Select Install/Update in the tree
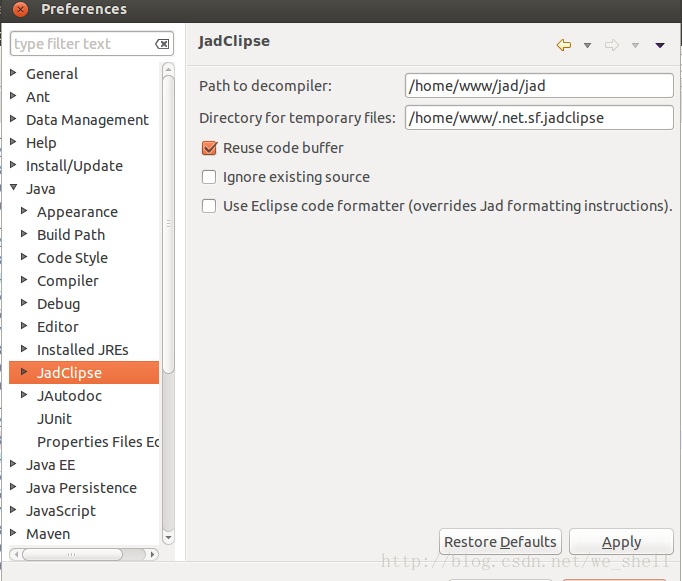The height and width of the screenshot is (581, 682). click(74, 166)
